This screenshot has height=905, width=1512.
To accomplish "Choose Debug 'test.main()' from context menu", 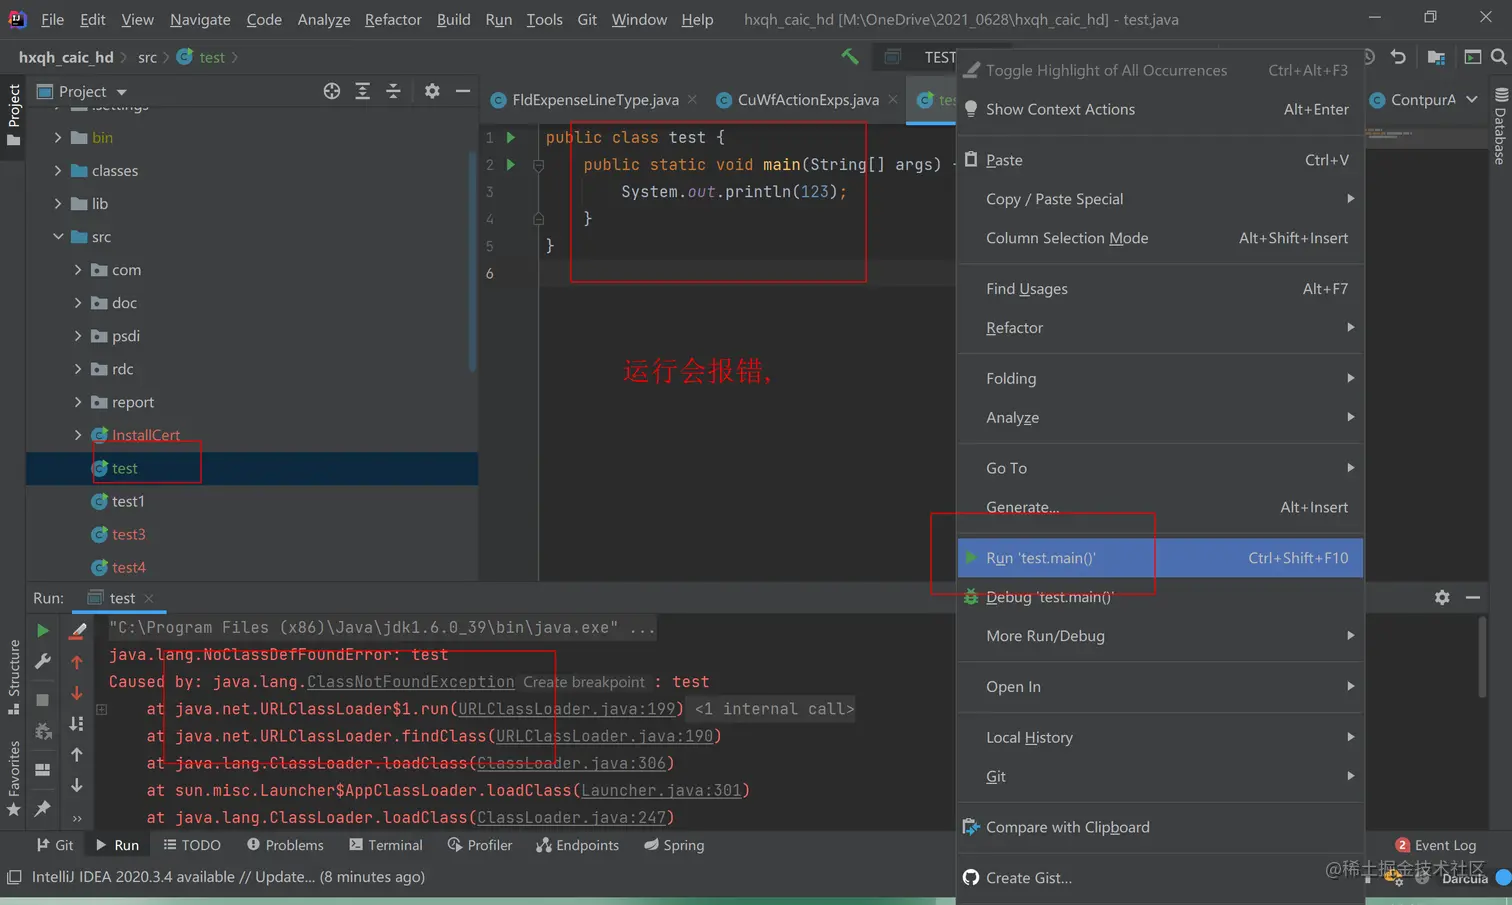I will [1160, 597].
